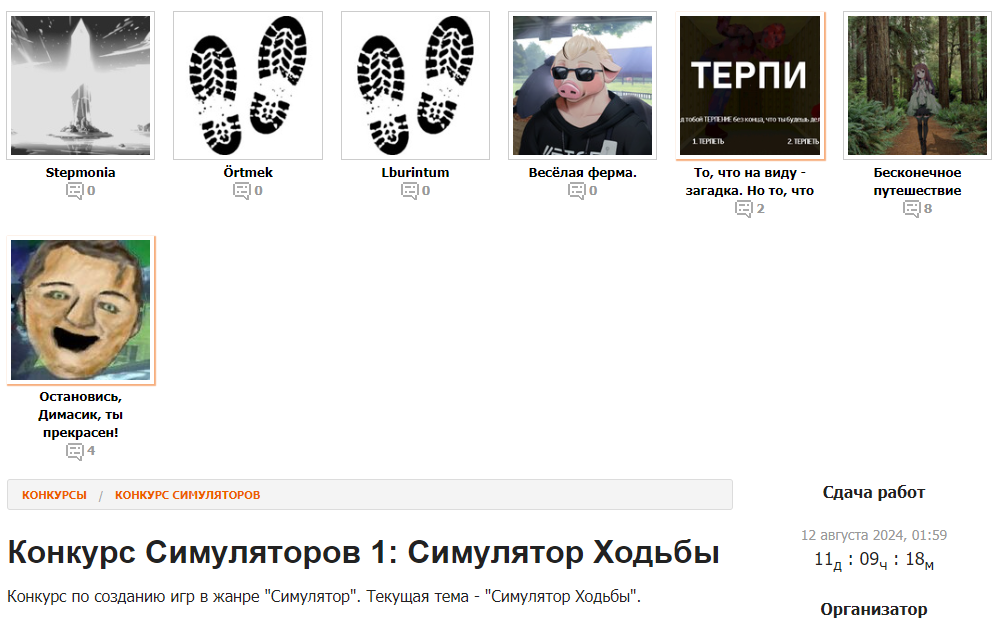Open comments icon showing 8 comments
The width and height of the screenshot is (1005, 619).
pyautogui.click(x=912, y=209)
